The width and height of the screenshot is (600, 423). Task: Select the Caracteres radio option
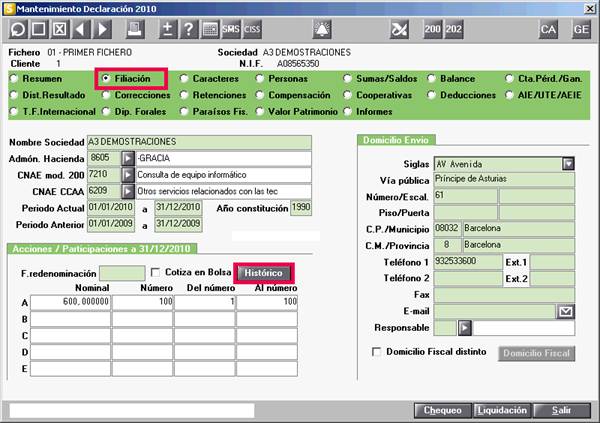(184, 78)
